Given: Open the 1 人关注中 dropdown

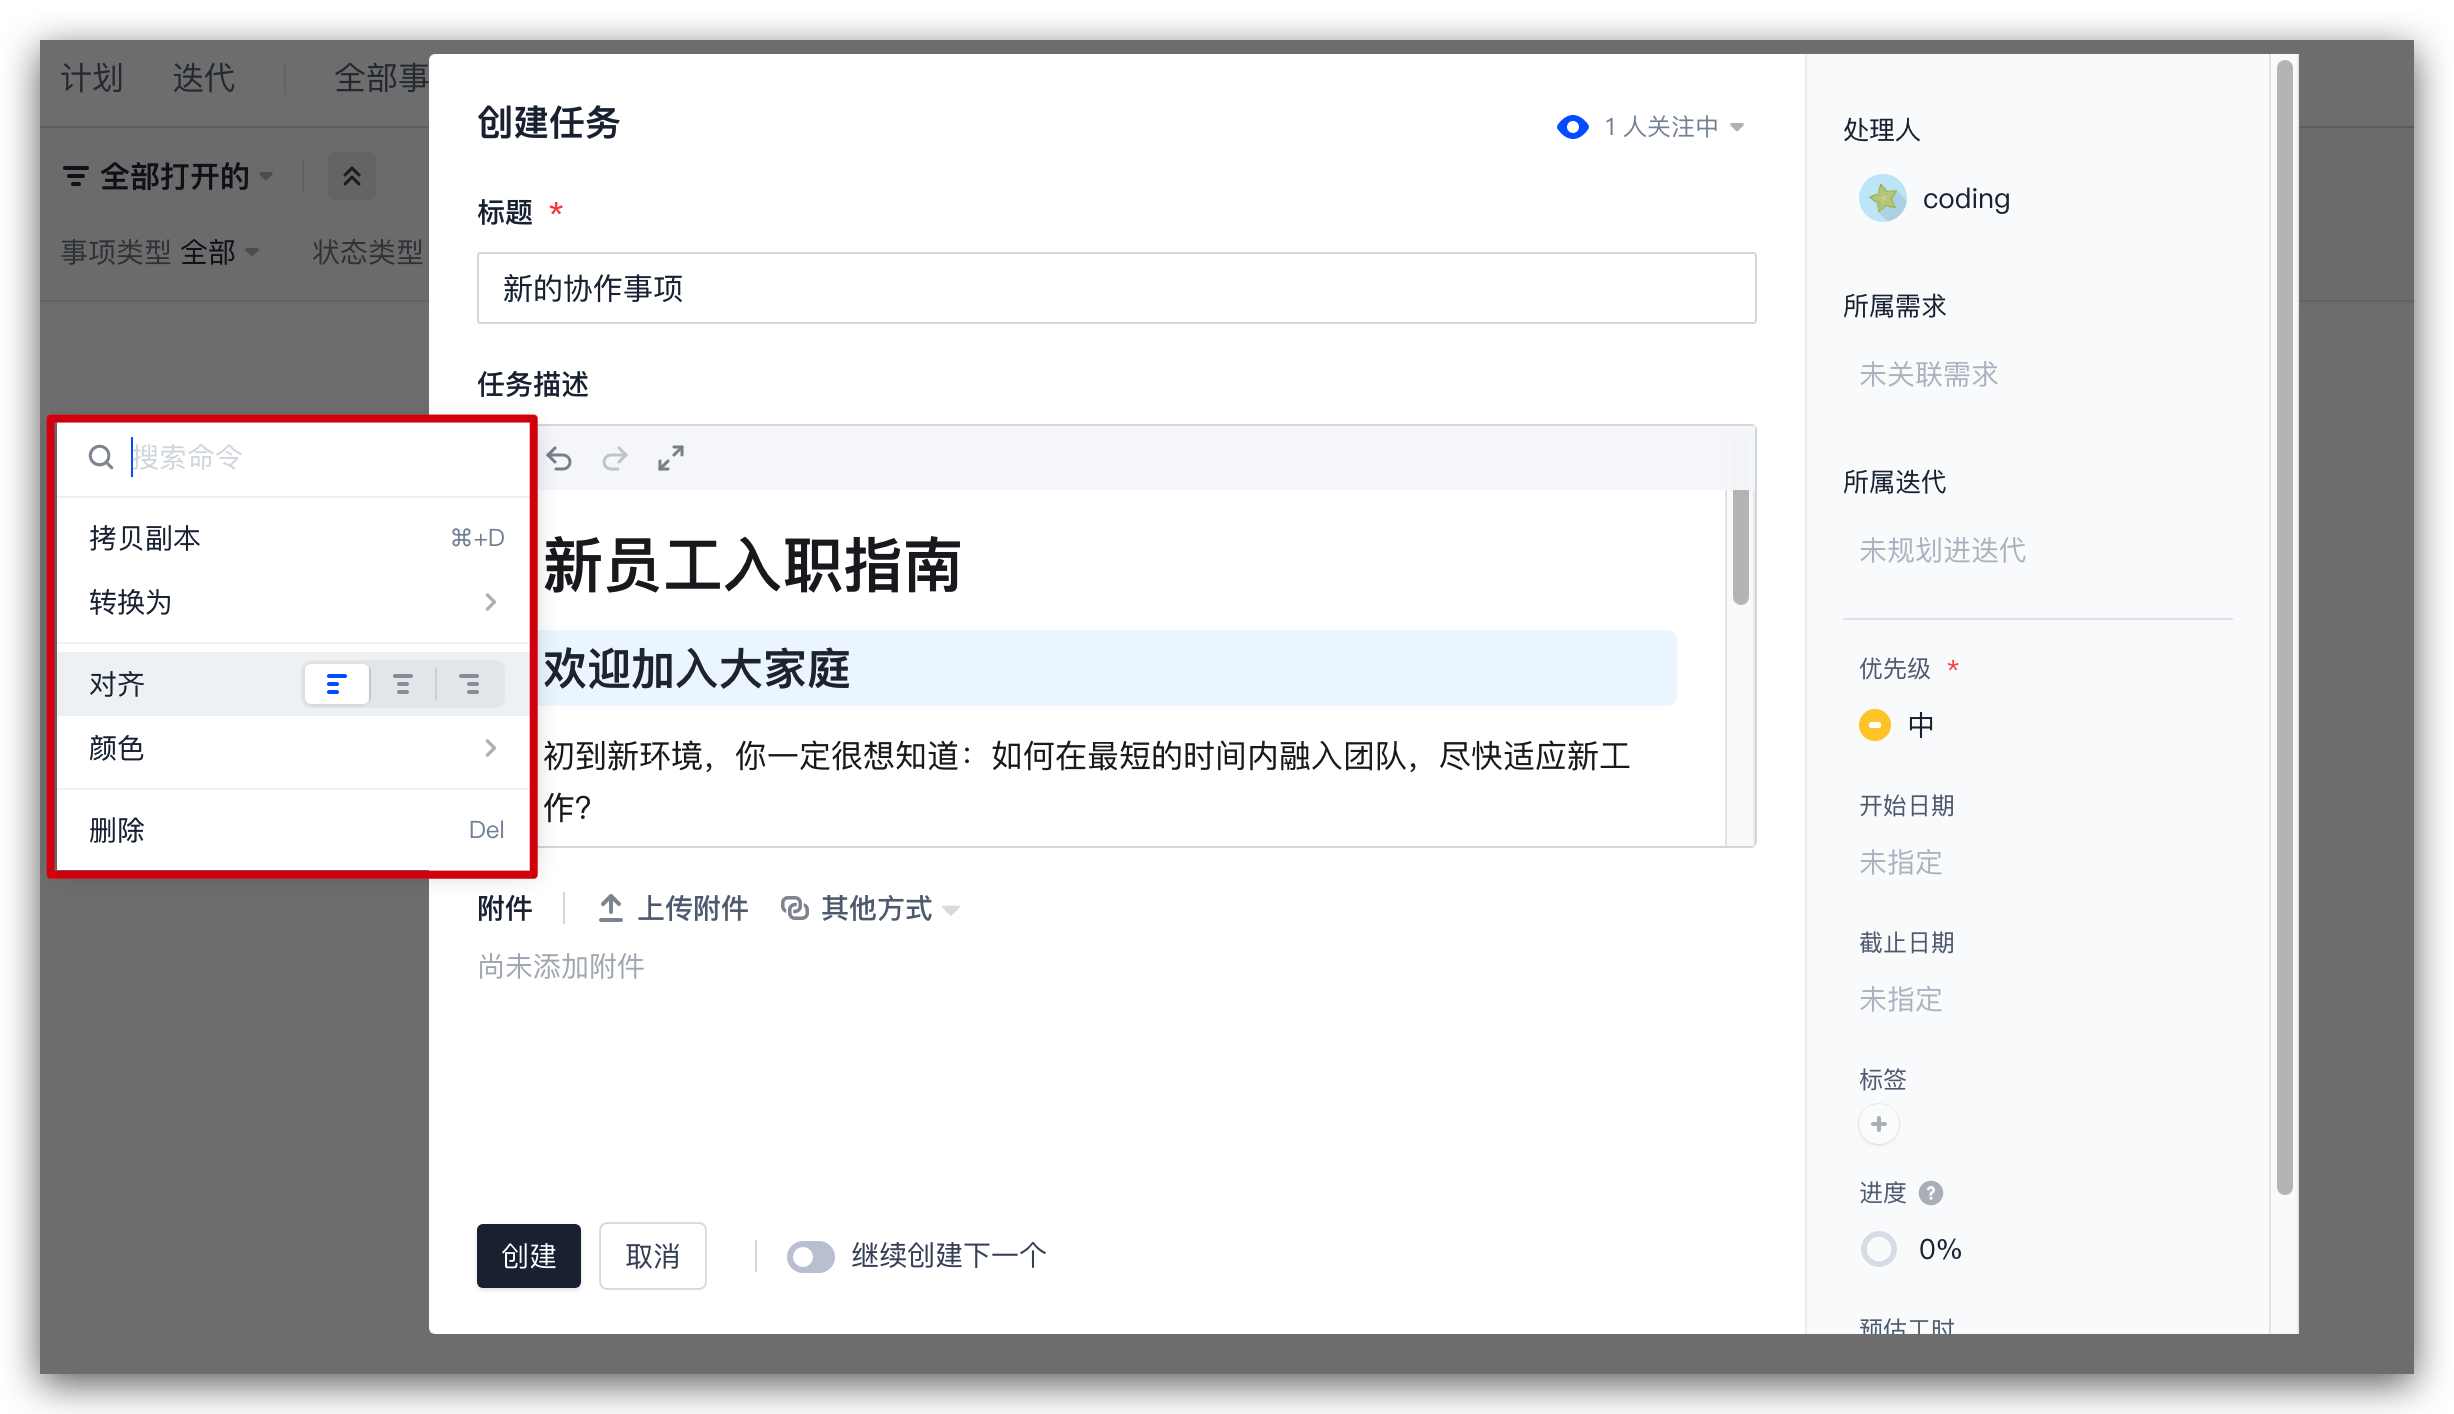Looking at the screenshot, I should (x=1675, y=127).
